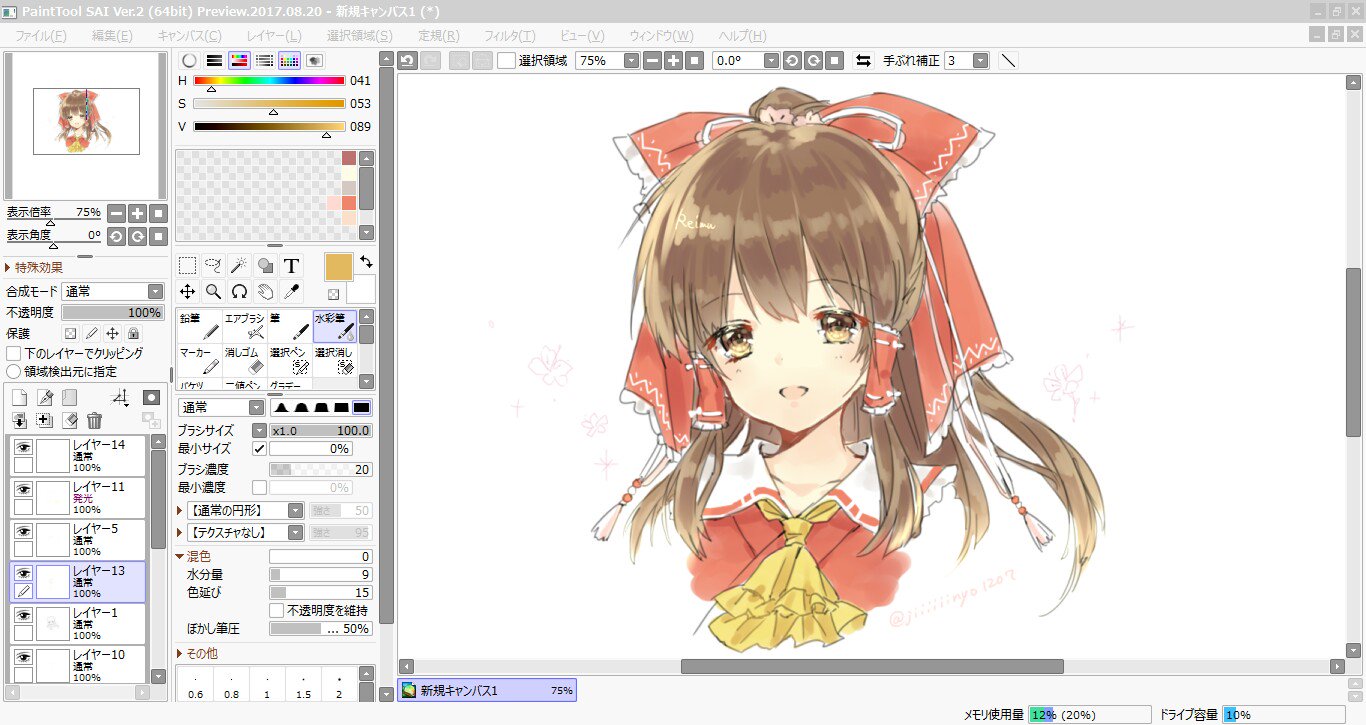
Task: Open the ファイル(F) menu
Action: pyautogui.click(x=41, y=36)
